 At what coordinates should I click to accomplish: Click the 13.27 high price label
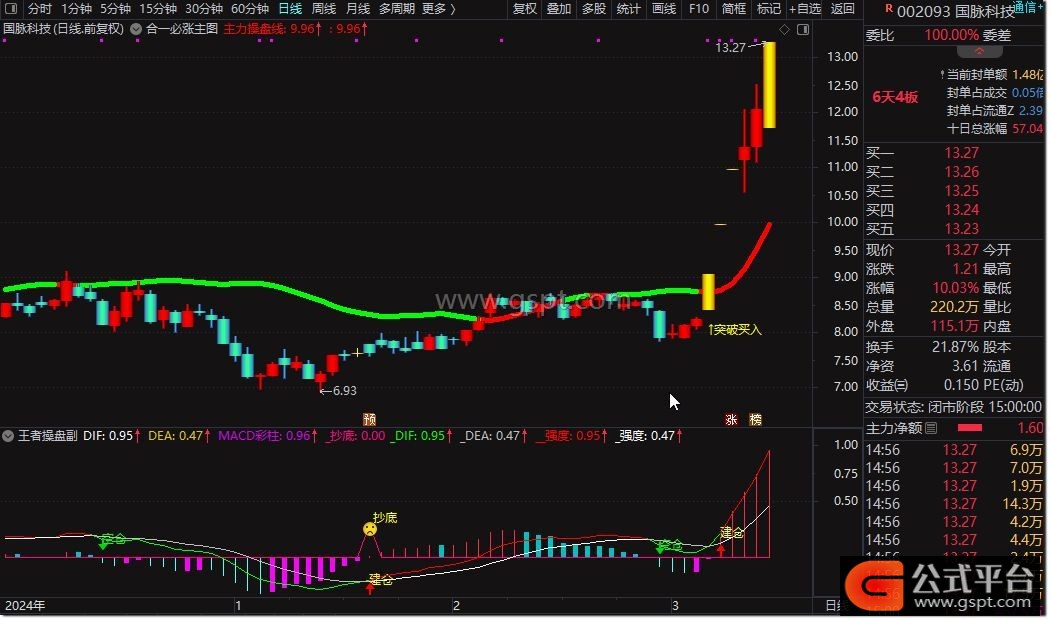[730, 47]
